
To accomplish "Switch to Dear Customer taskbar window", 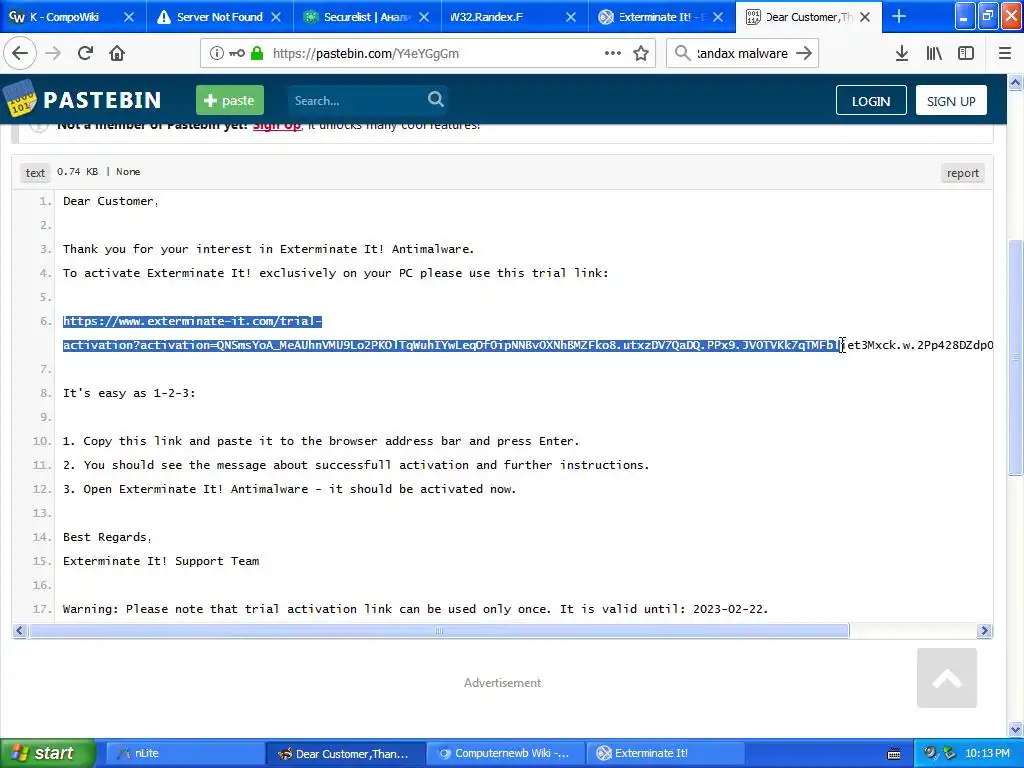I will click(x=345, y=753).
